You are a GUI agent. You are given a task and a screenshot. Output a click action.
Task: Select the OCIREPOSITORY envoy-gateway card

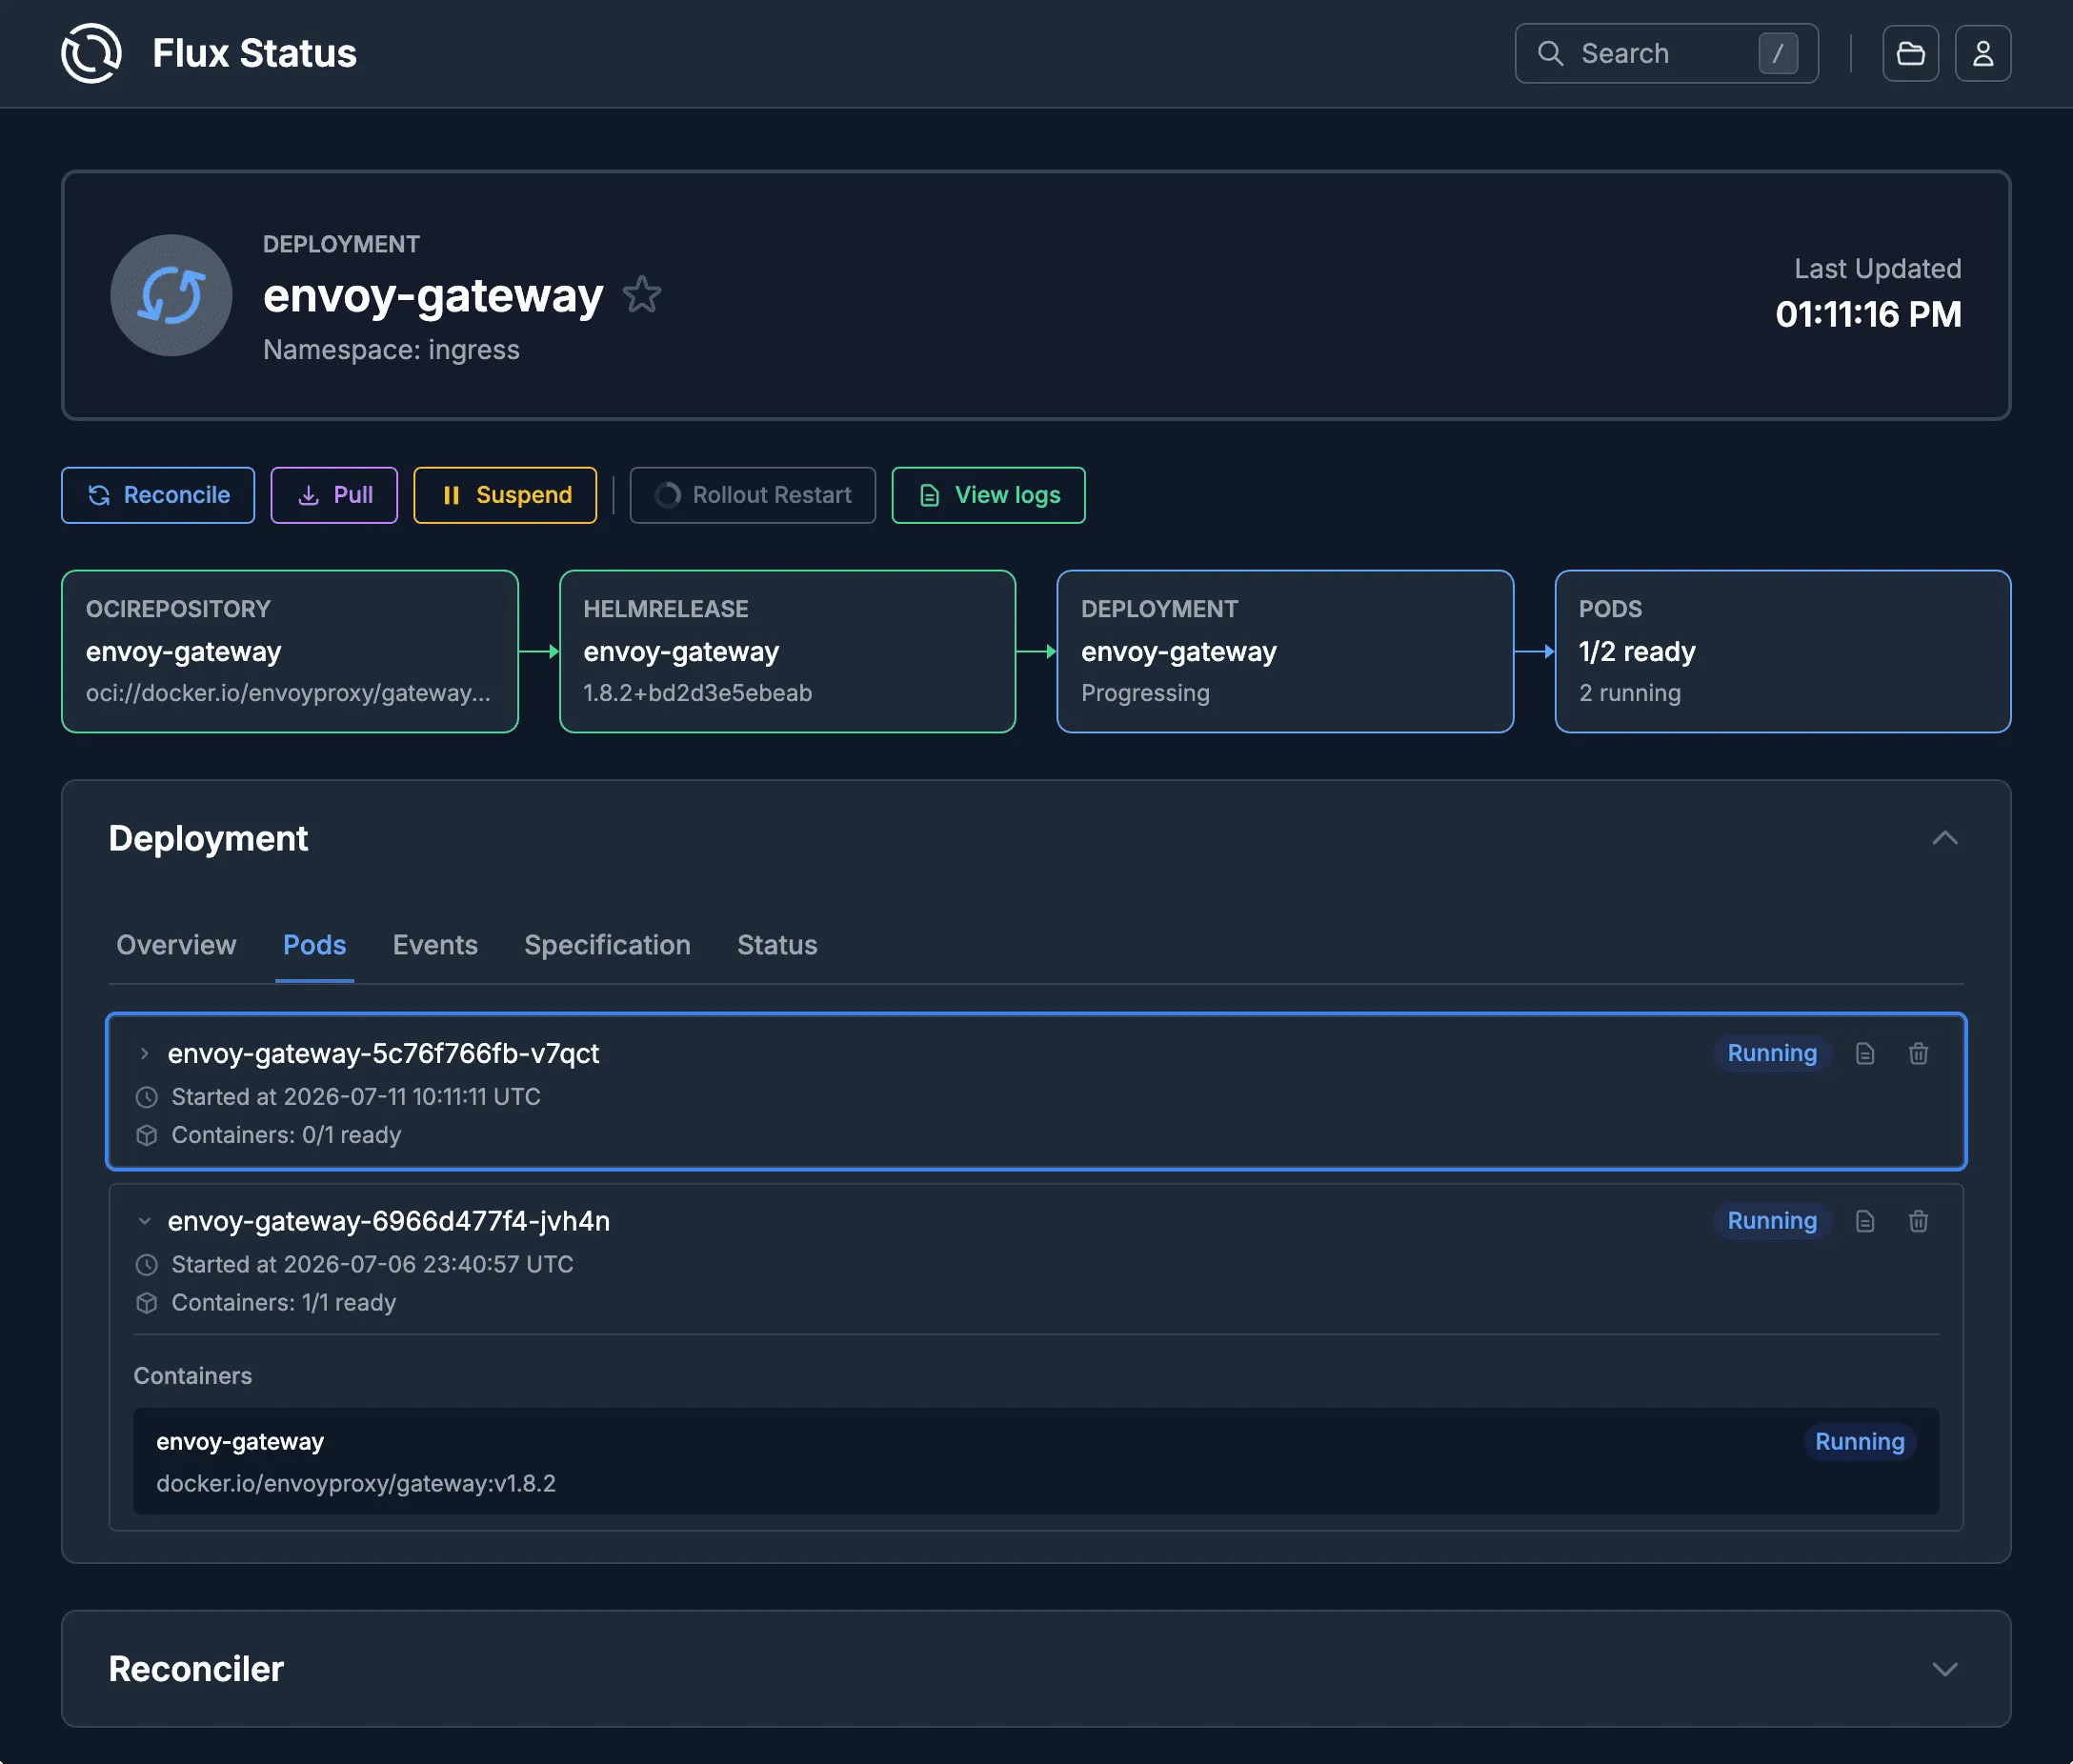[x=290, y=651]
